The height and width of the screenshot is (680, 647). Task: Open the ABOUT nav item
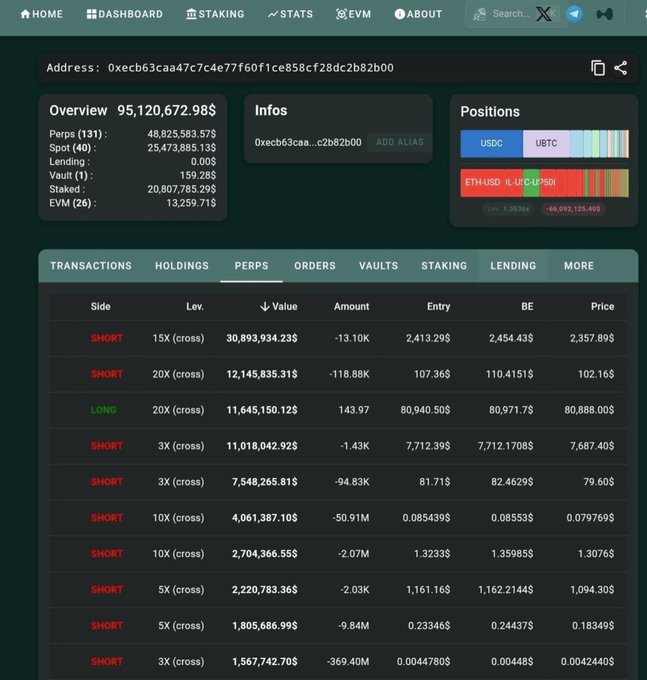coord(418,14)
